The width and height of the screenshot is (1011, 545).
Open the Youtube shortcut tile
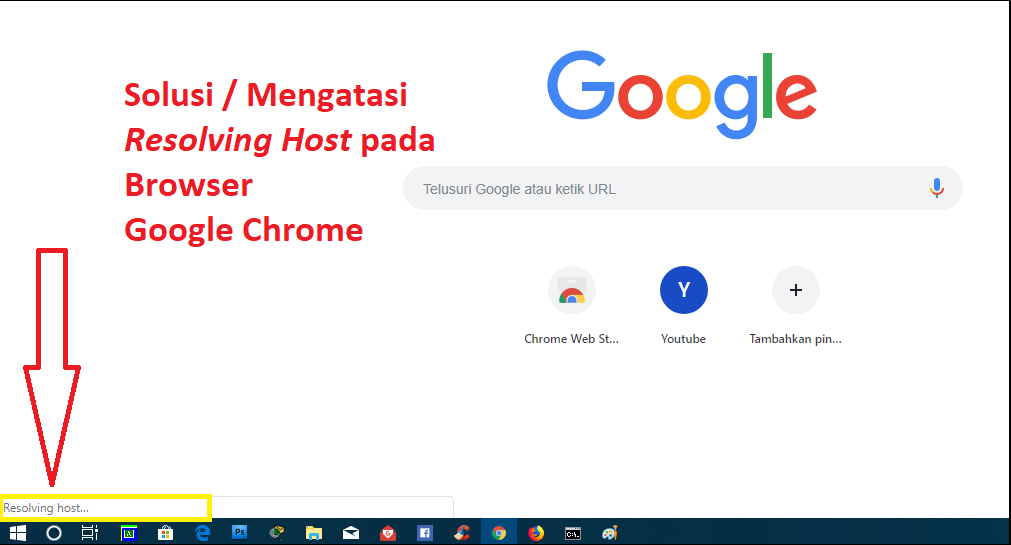(x=683, y=290)
